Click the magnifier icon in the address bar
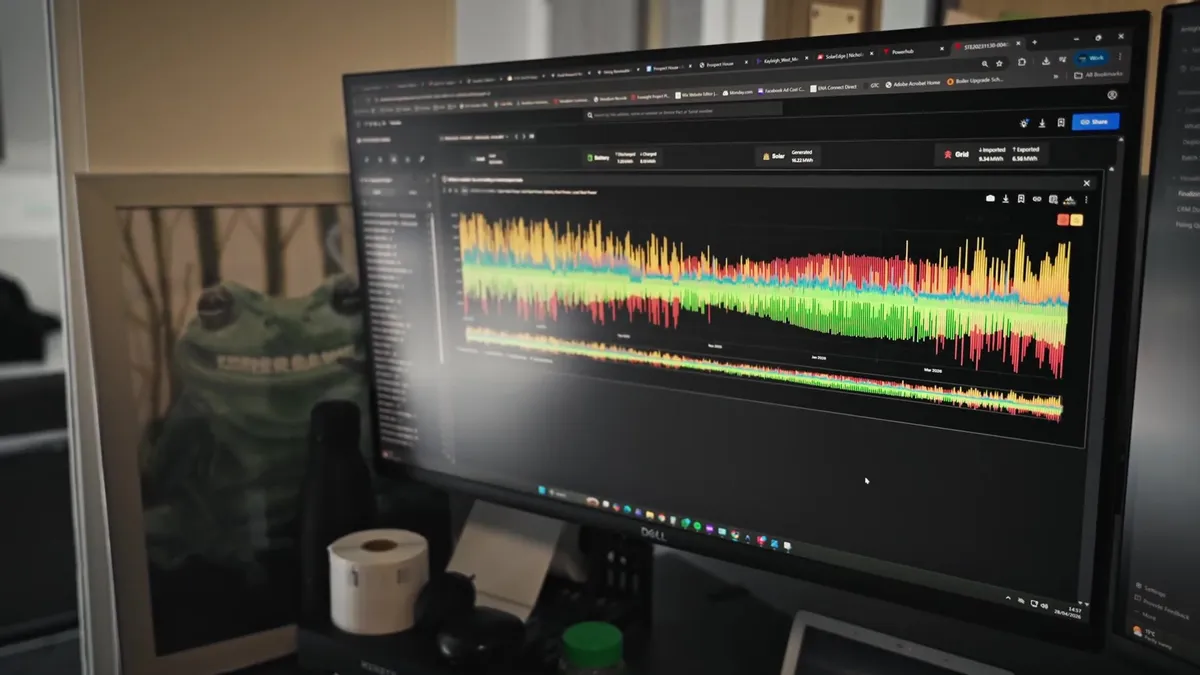The height and width of the screenshot is (675, 1200). [984, 63]
